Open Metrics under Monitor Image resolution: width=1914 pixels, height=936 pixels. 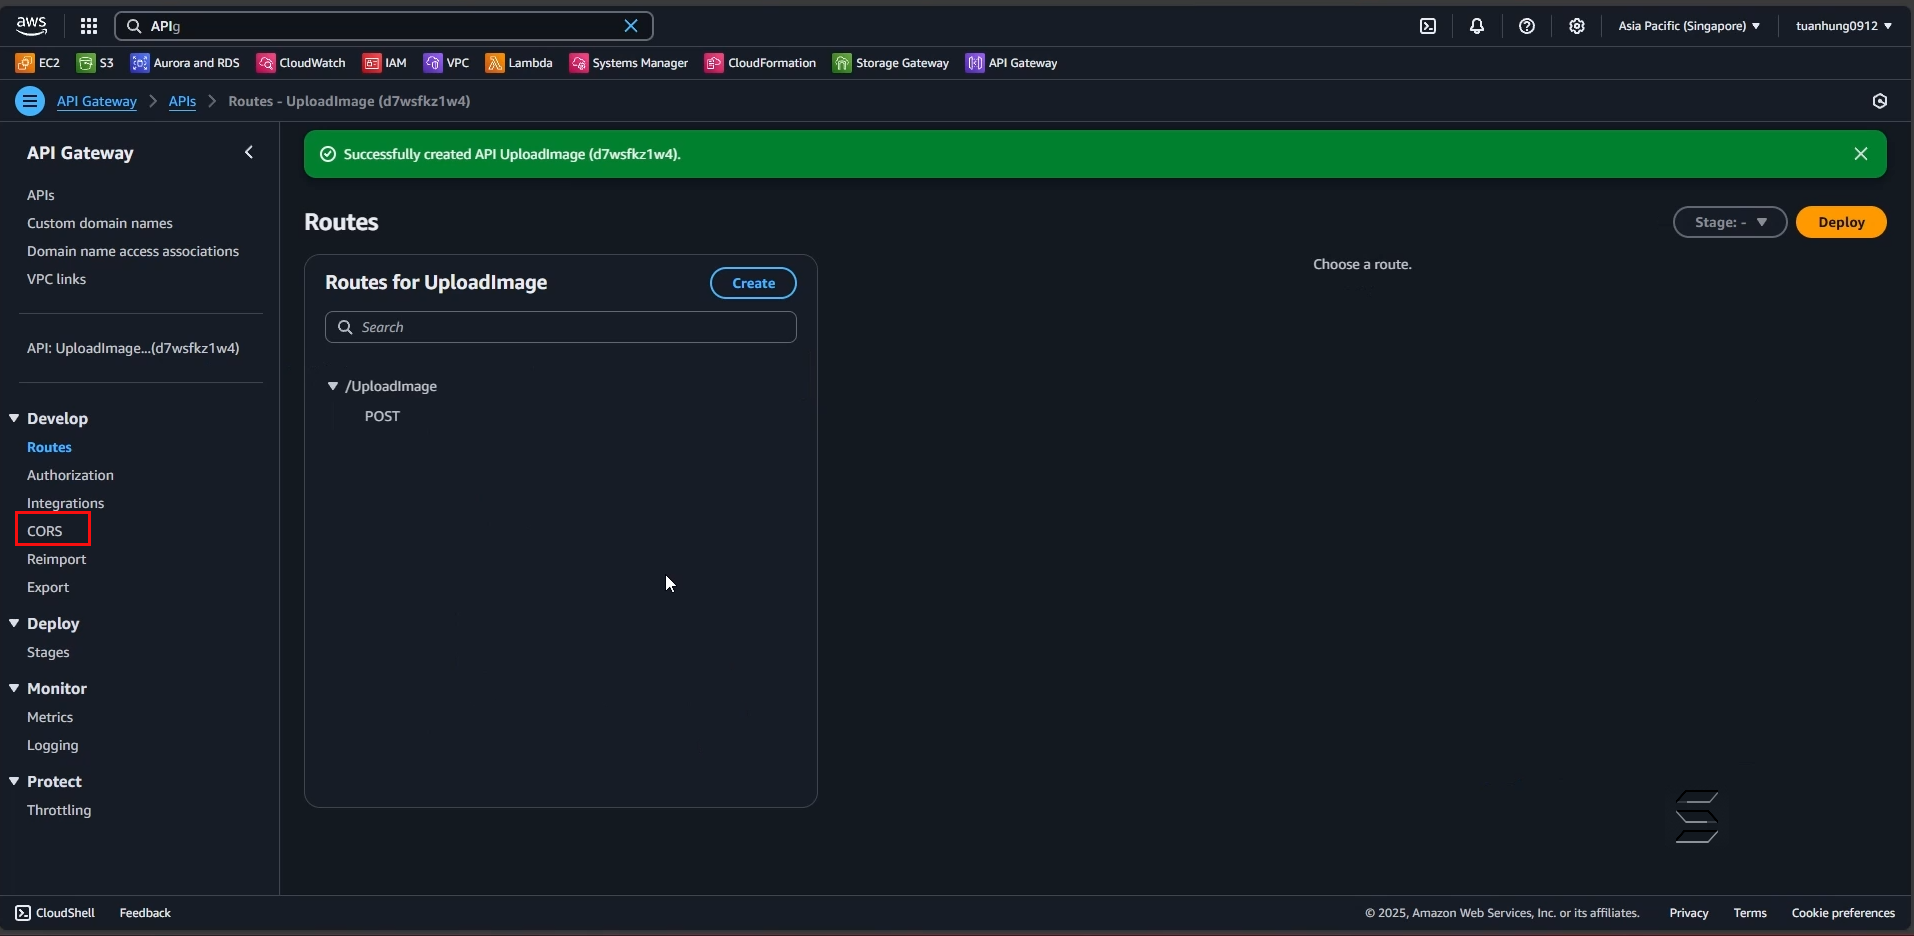click(50, 717)
